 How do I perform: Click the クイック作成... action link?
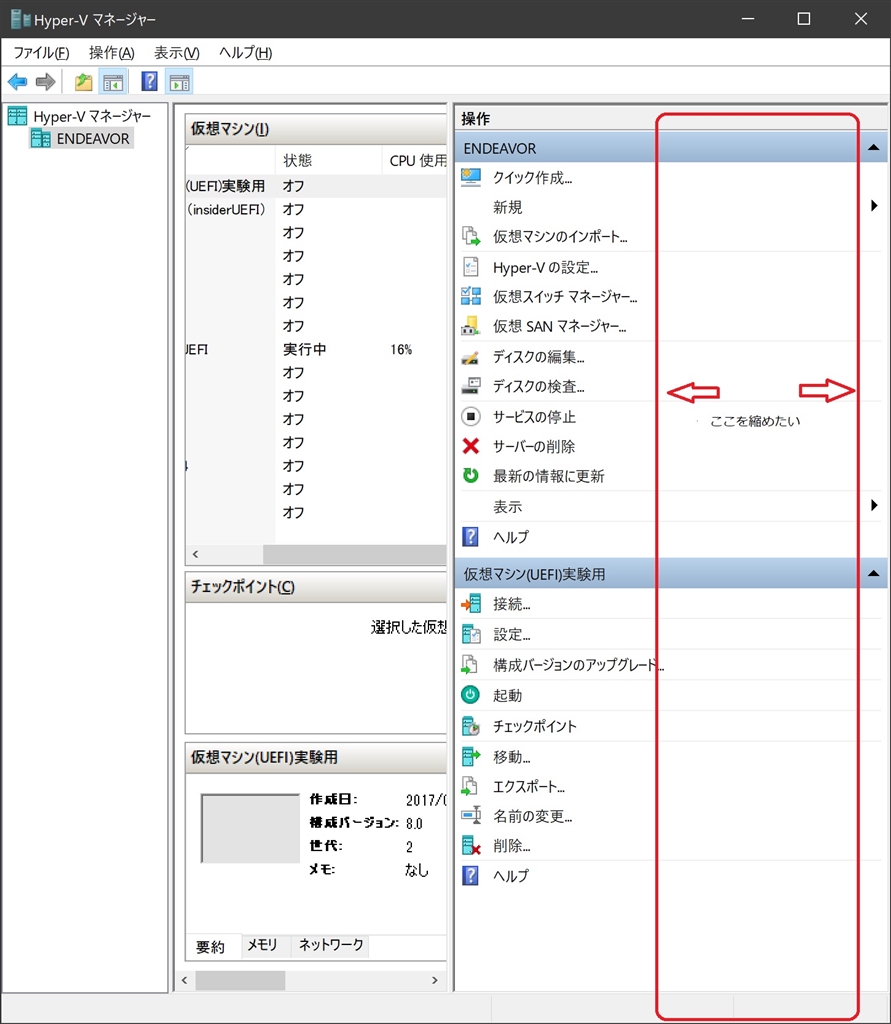(532, 178)
